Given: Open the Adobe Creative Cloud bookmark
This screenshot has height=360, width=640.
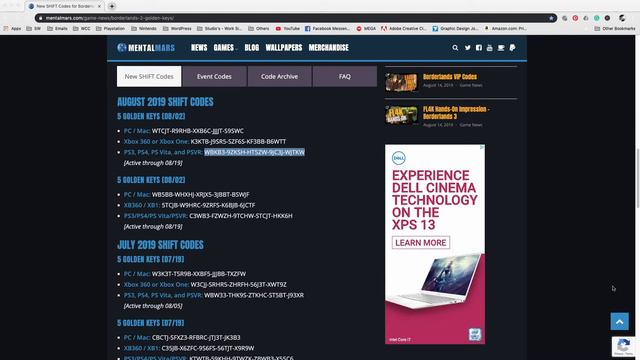Looking at the screenshot, I should click(403, 29).
